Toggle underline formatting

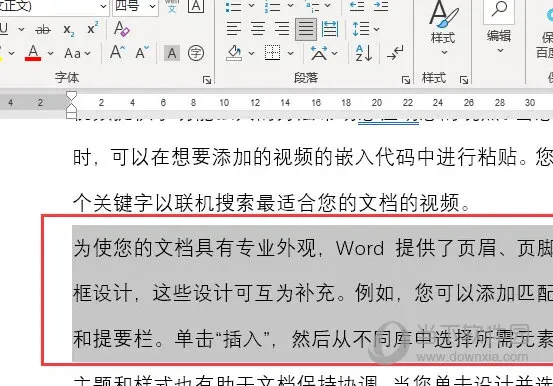click(4, 29)
